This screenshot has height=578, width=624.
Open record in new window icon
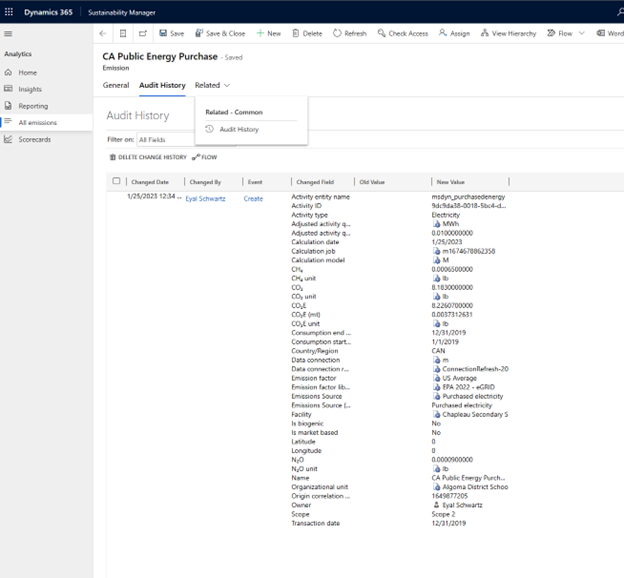pyautogui.click(x=143, y=33)
